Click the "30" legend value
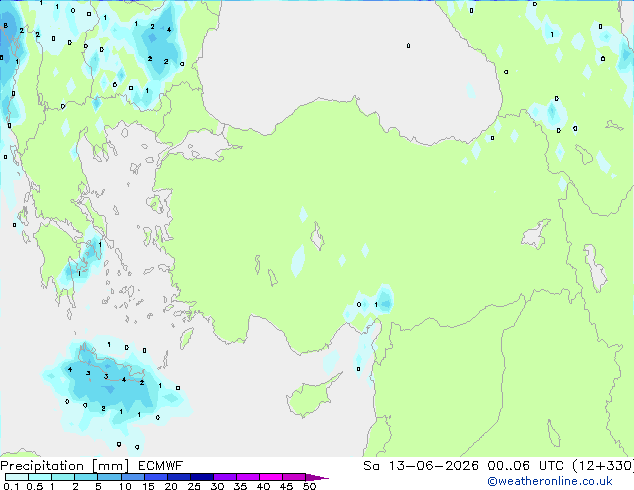Screen dimensions: 634x490 coord(218,486)
